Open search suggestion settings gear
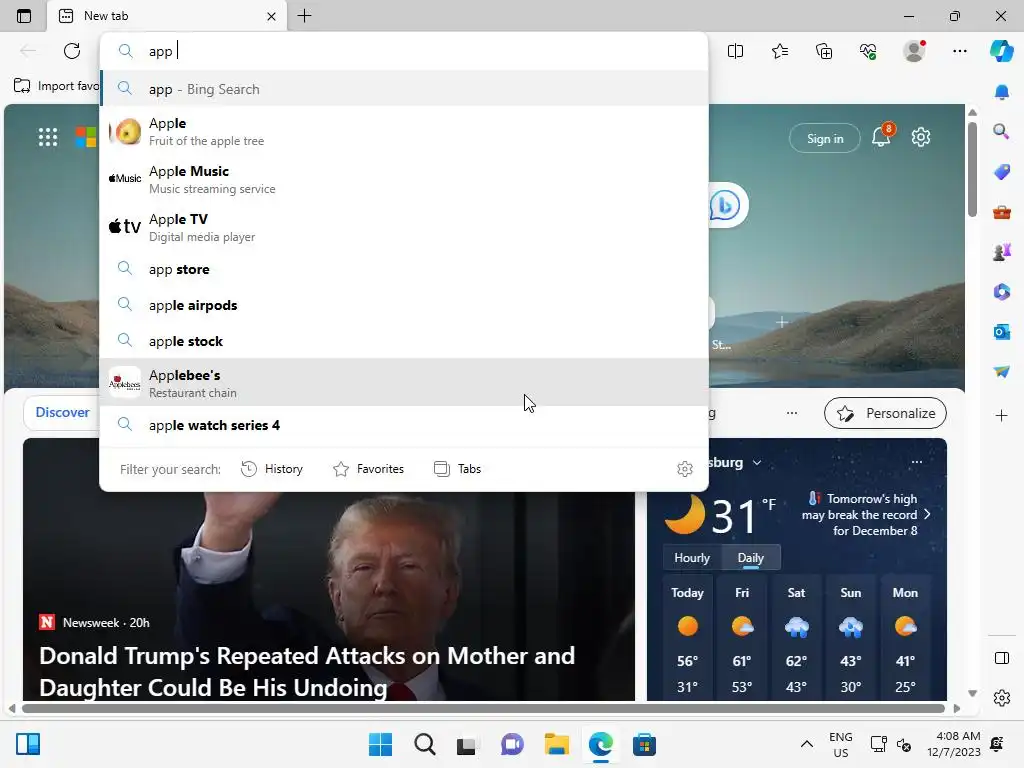This screenshot has height=768, width=1024. click(x=684, y=469)
